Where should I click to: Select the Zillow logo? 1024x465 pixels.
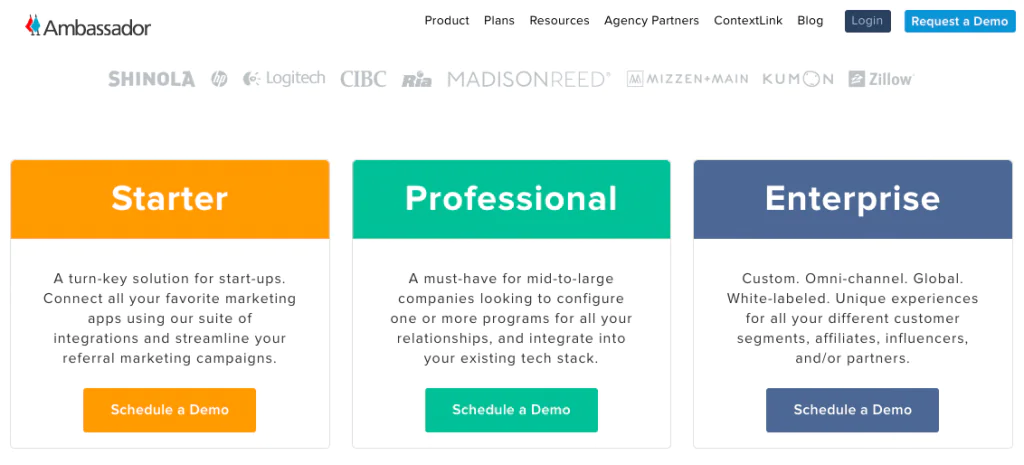881,79
